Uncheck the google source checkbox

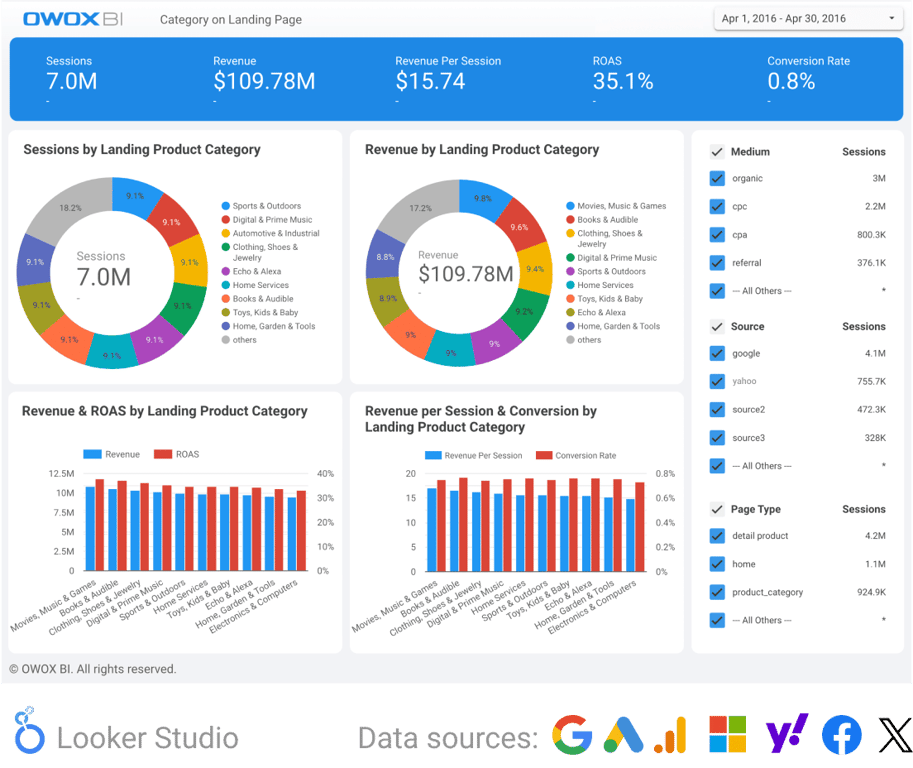(x=717, y=354)
